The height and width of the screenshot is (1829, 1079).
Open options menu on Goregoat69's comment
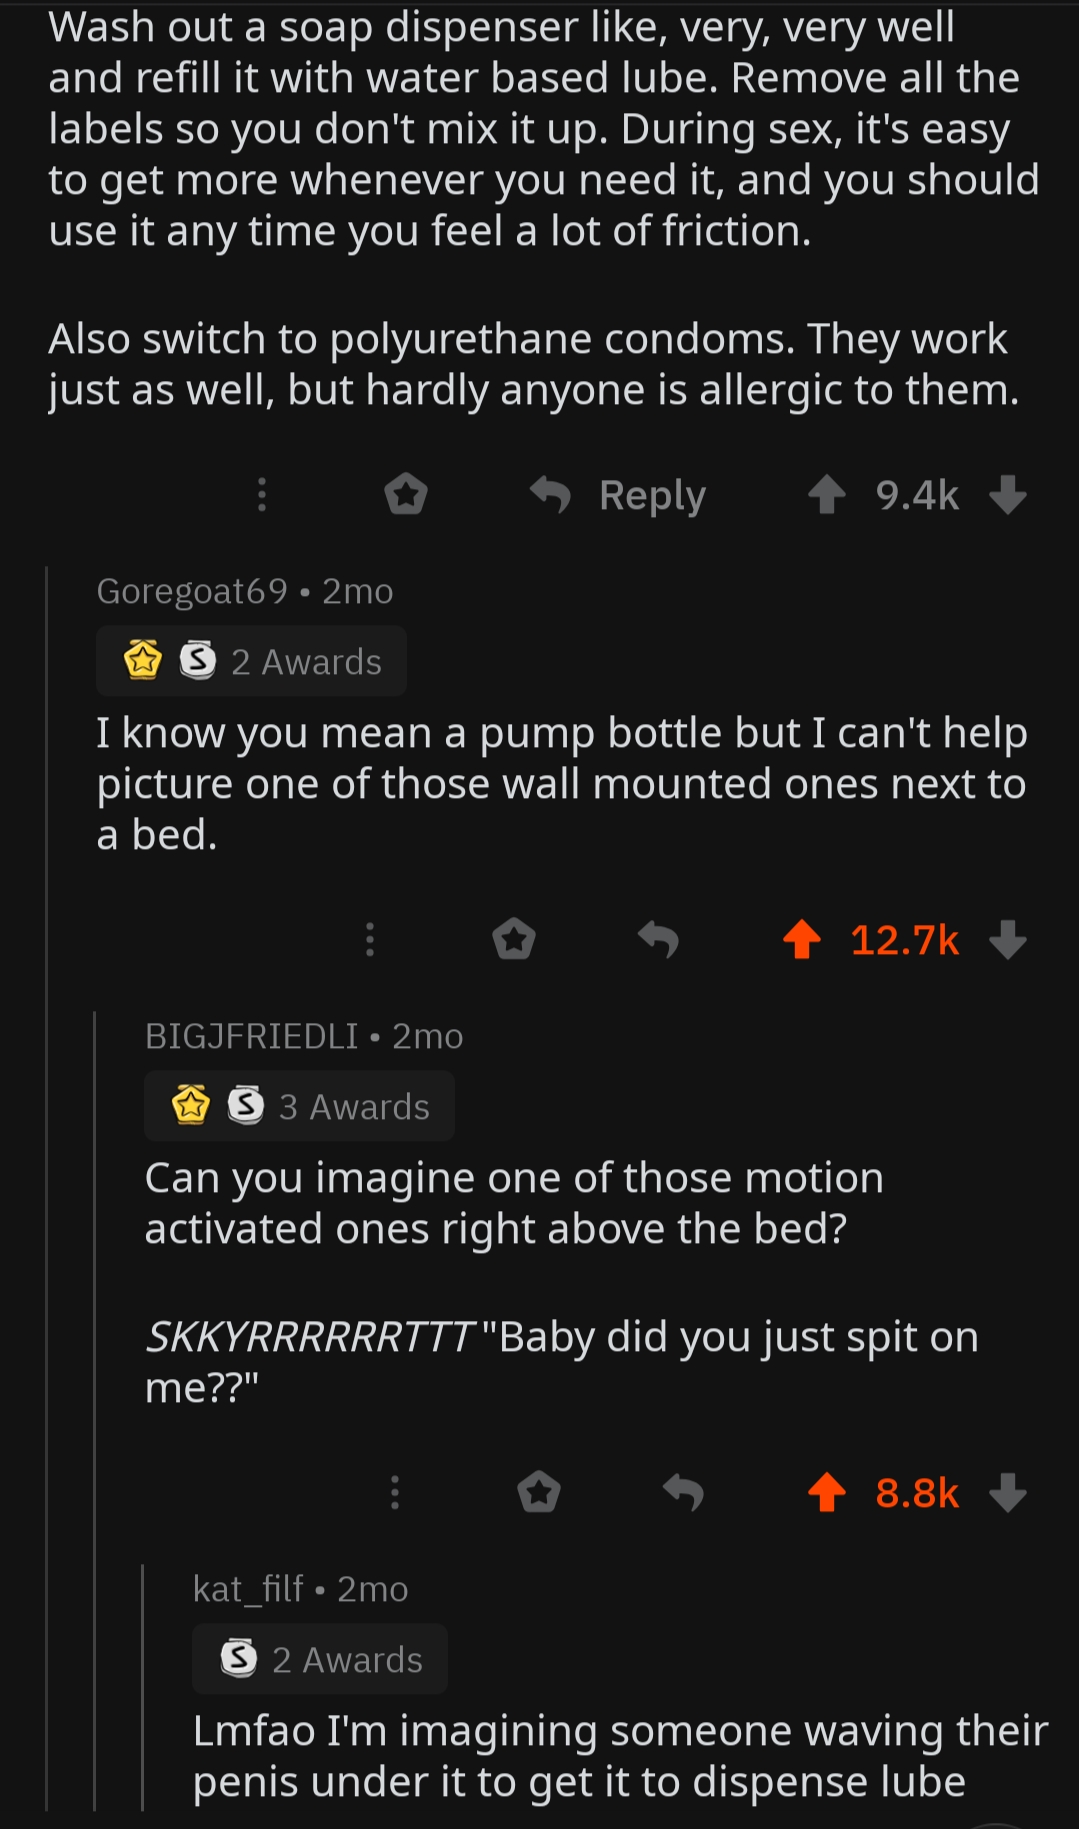click(370, 939)
